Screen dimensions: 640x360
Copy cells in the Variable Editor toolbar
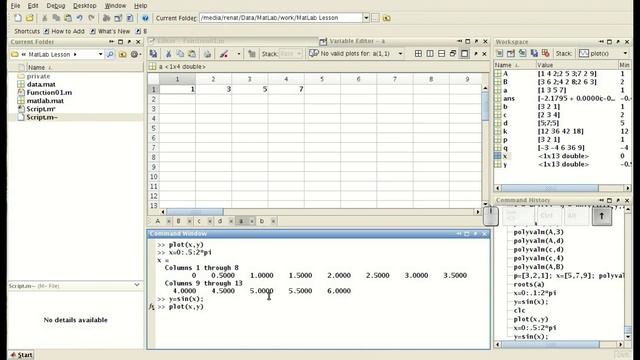[180, 53]
